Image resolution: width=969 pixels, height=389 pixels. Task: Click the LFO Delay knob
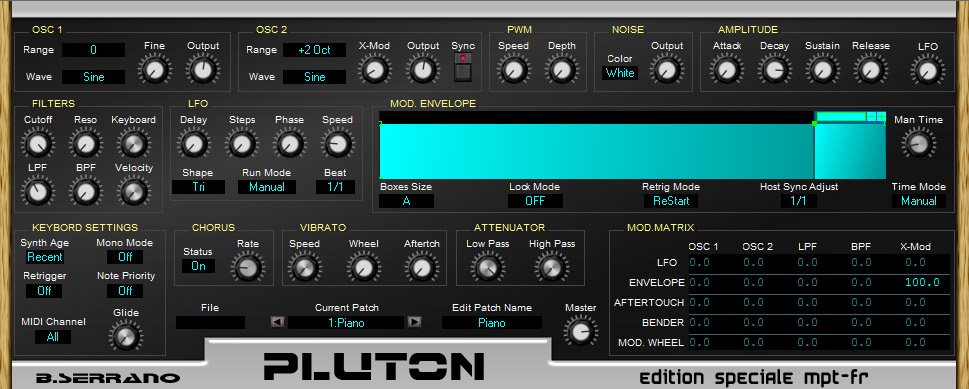(193, 143)
